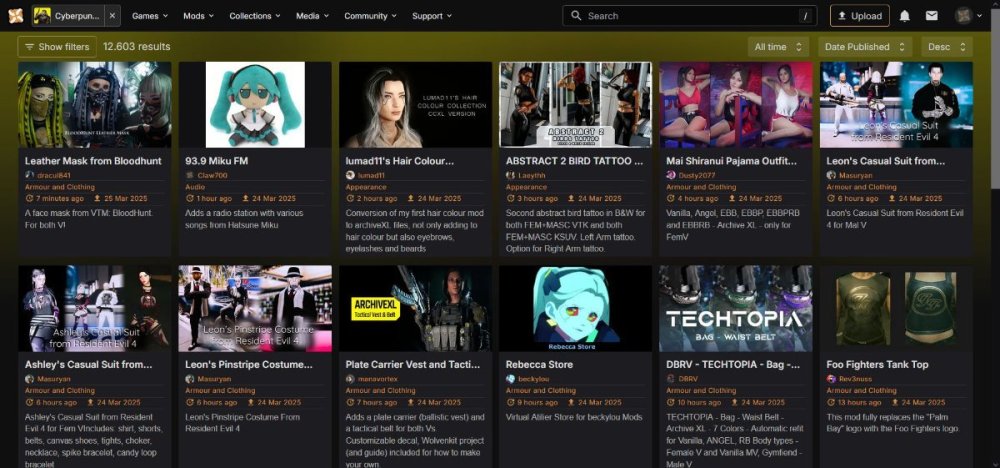Open the All time dropdown
The height and width of the screenshot is (468, 1000).
(x=778, y=47)
